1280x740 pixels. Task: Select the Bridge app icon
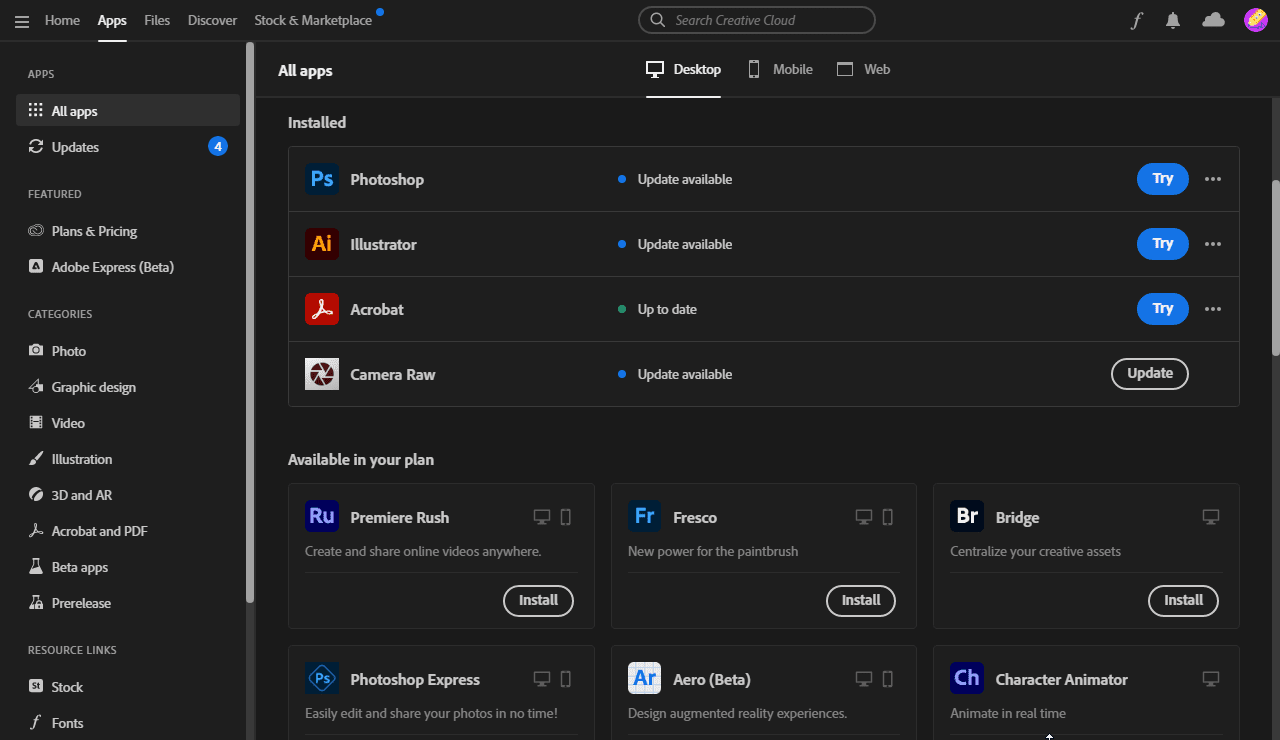point(967,517)
